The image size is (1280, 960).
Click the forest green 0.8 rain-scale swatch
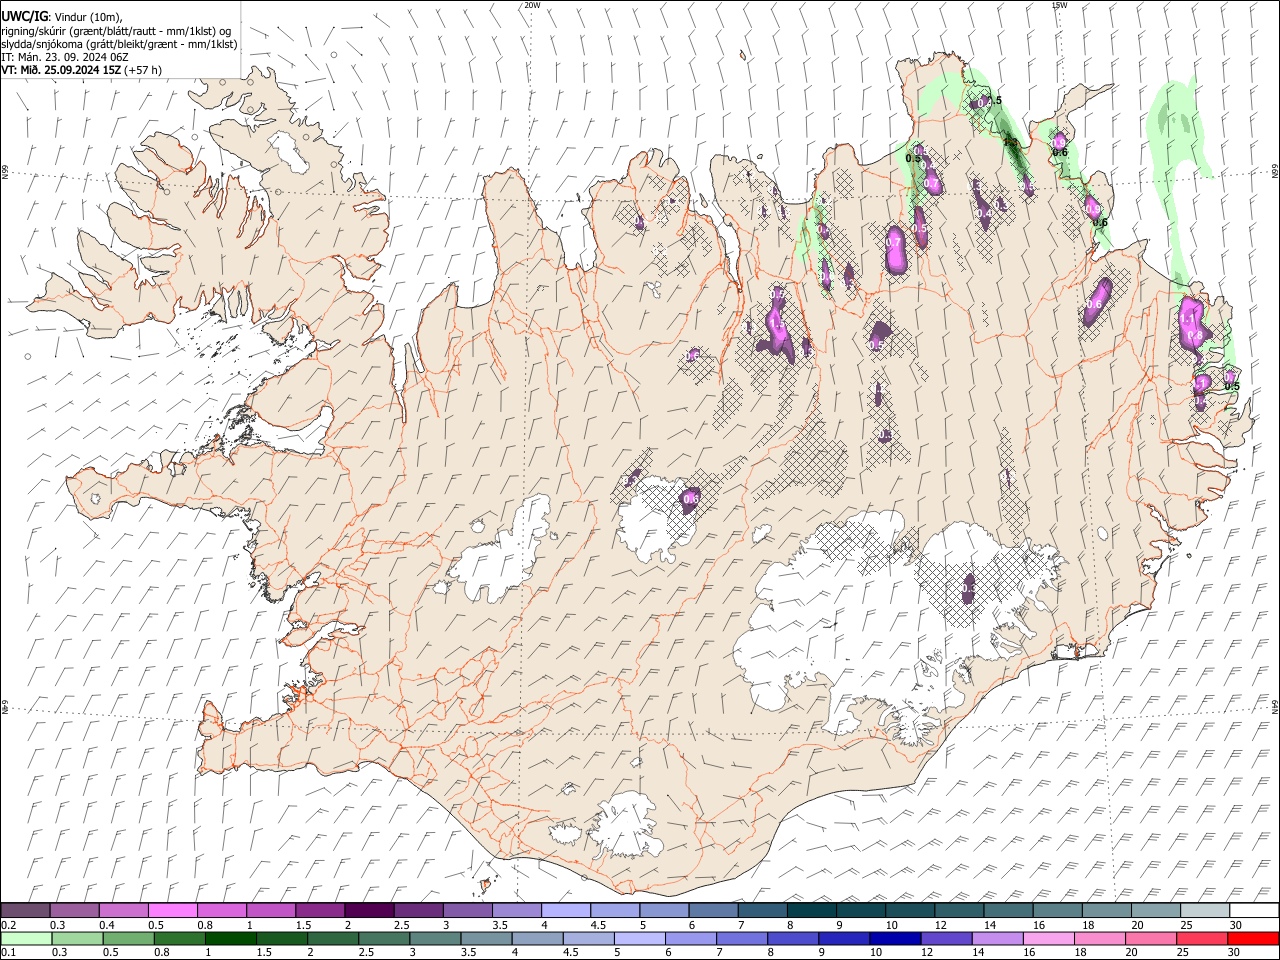pyautogui.click(x=180, y=938)
